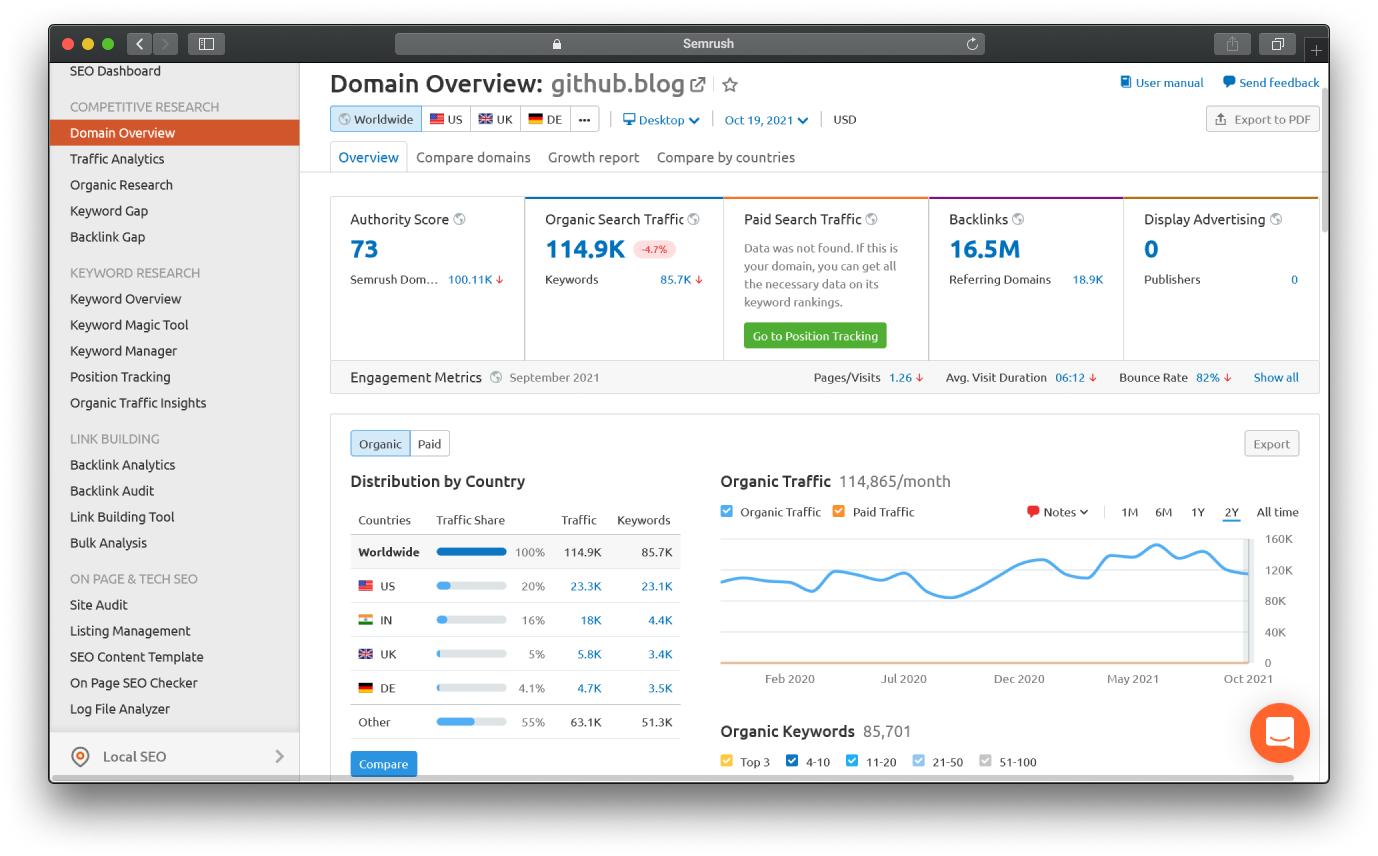The image size is (1378, 856).
Task: Click the Export to PDF button
Action: [1263, 119]
